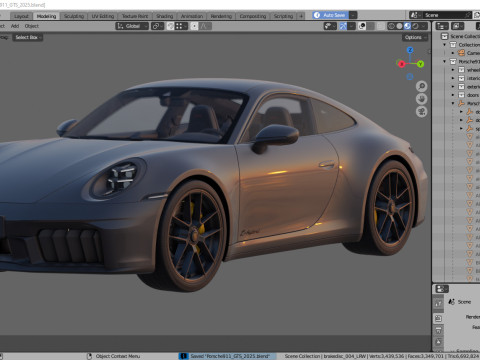Image resolution: width=480 pixels, height=360 pixels.
Task: Switch to solid viewport shading
Action: pyautogui.click(x=399, y=26)
